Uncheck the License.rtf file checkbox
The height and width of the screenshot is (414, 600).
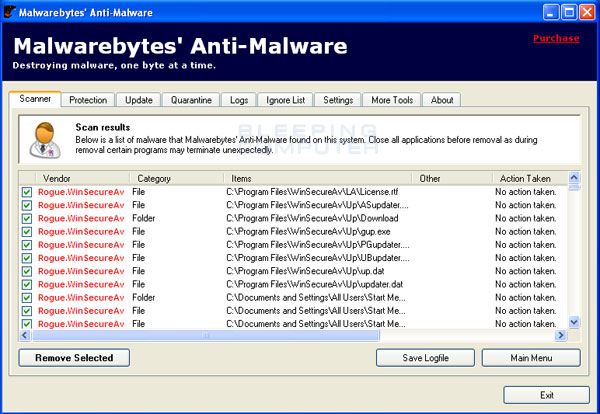(27, 192)
